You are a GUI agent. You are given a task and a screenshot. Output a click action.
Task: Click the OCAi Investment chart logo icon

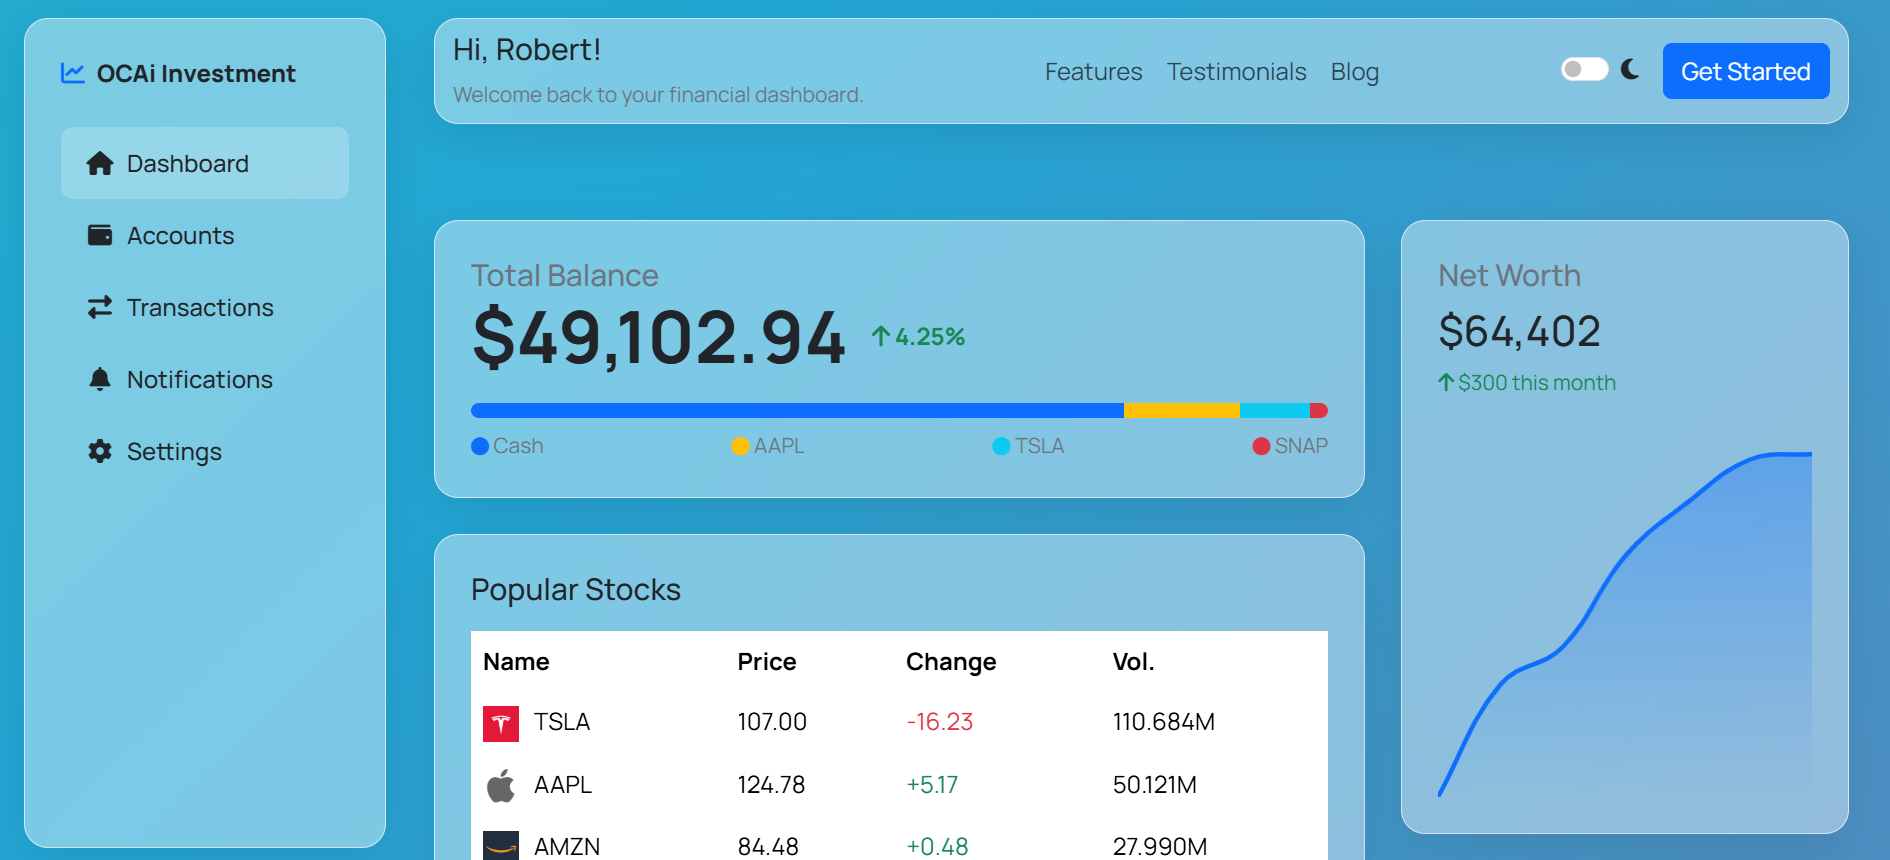[x=72, y=73]
